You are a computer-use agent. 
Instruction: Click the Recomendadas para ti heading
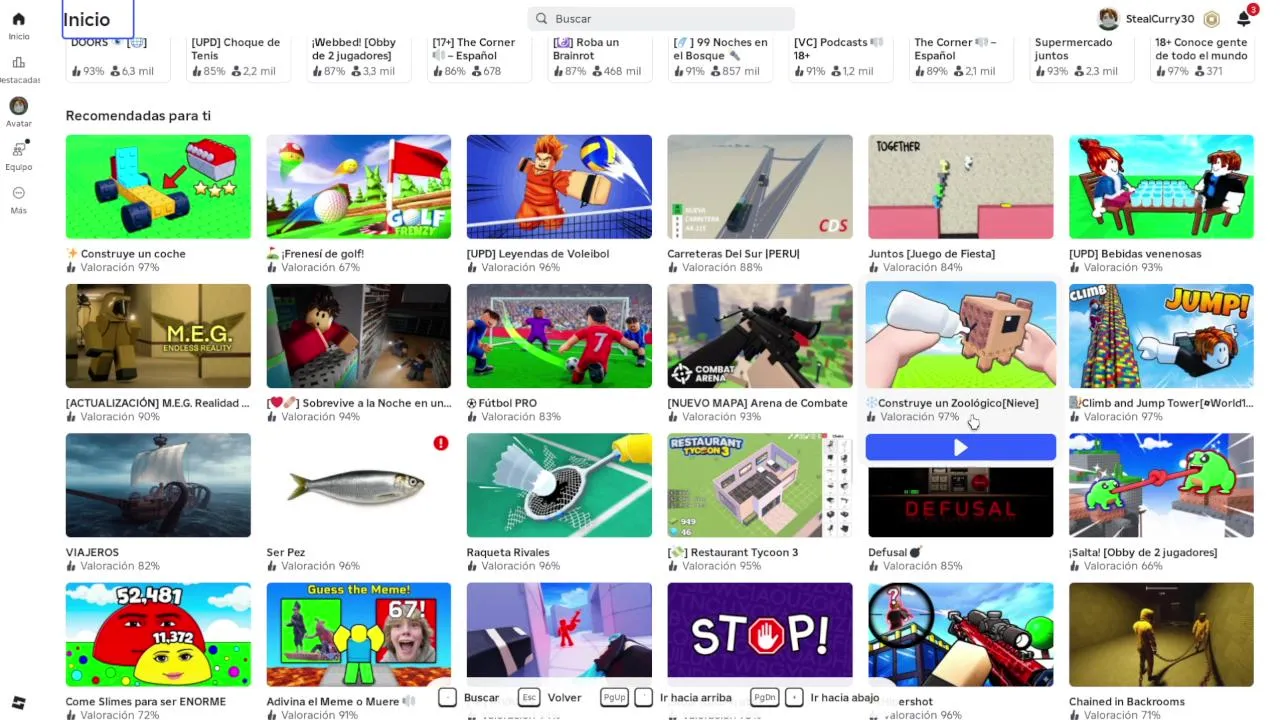click(x=138, y=116)
